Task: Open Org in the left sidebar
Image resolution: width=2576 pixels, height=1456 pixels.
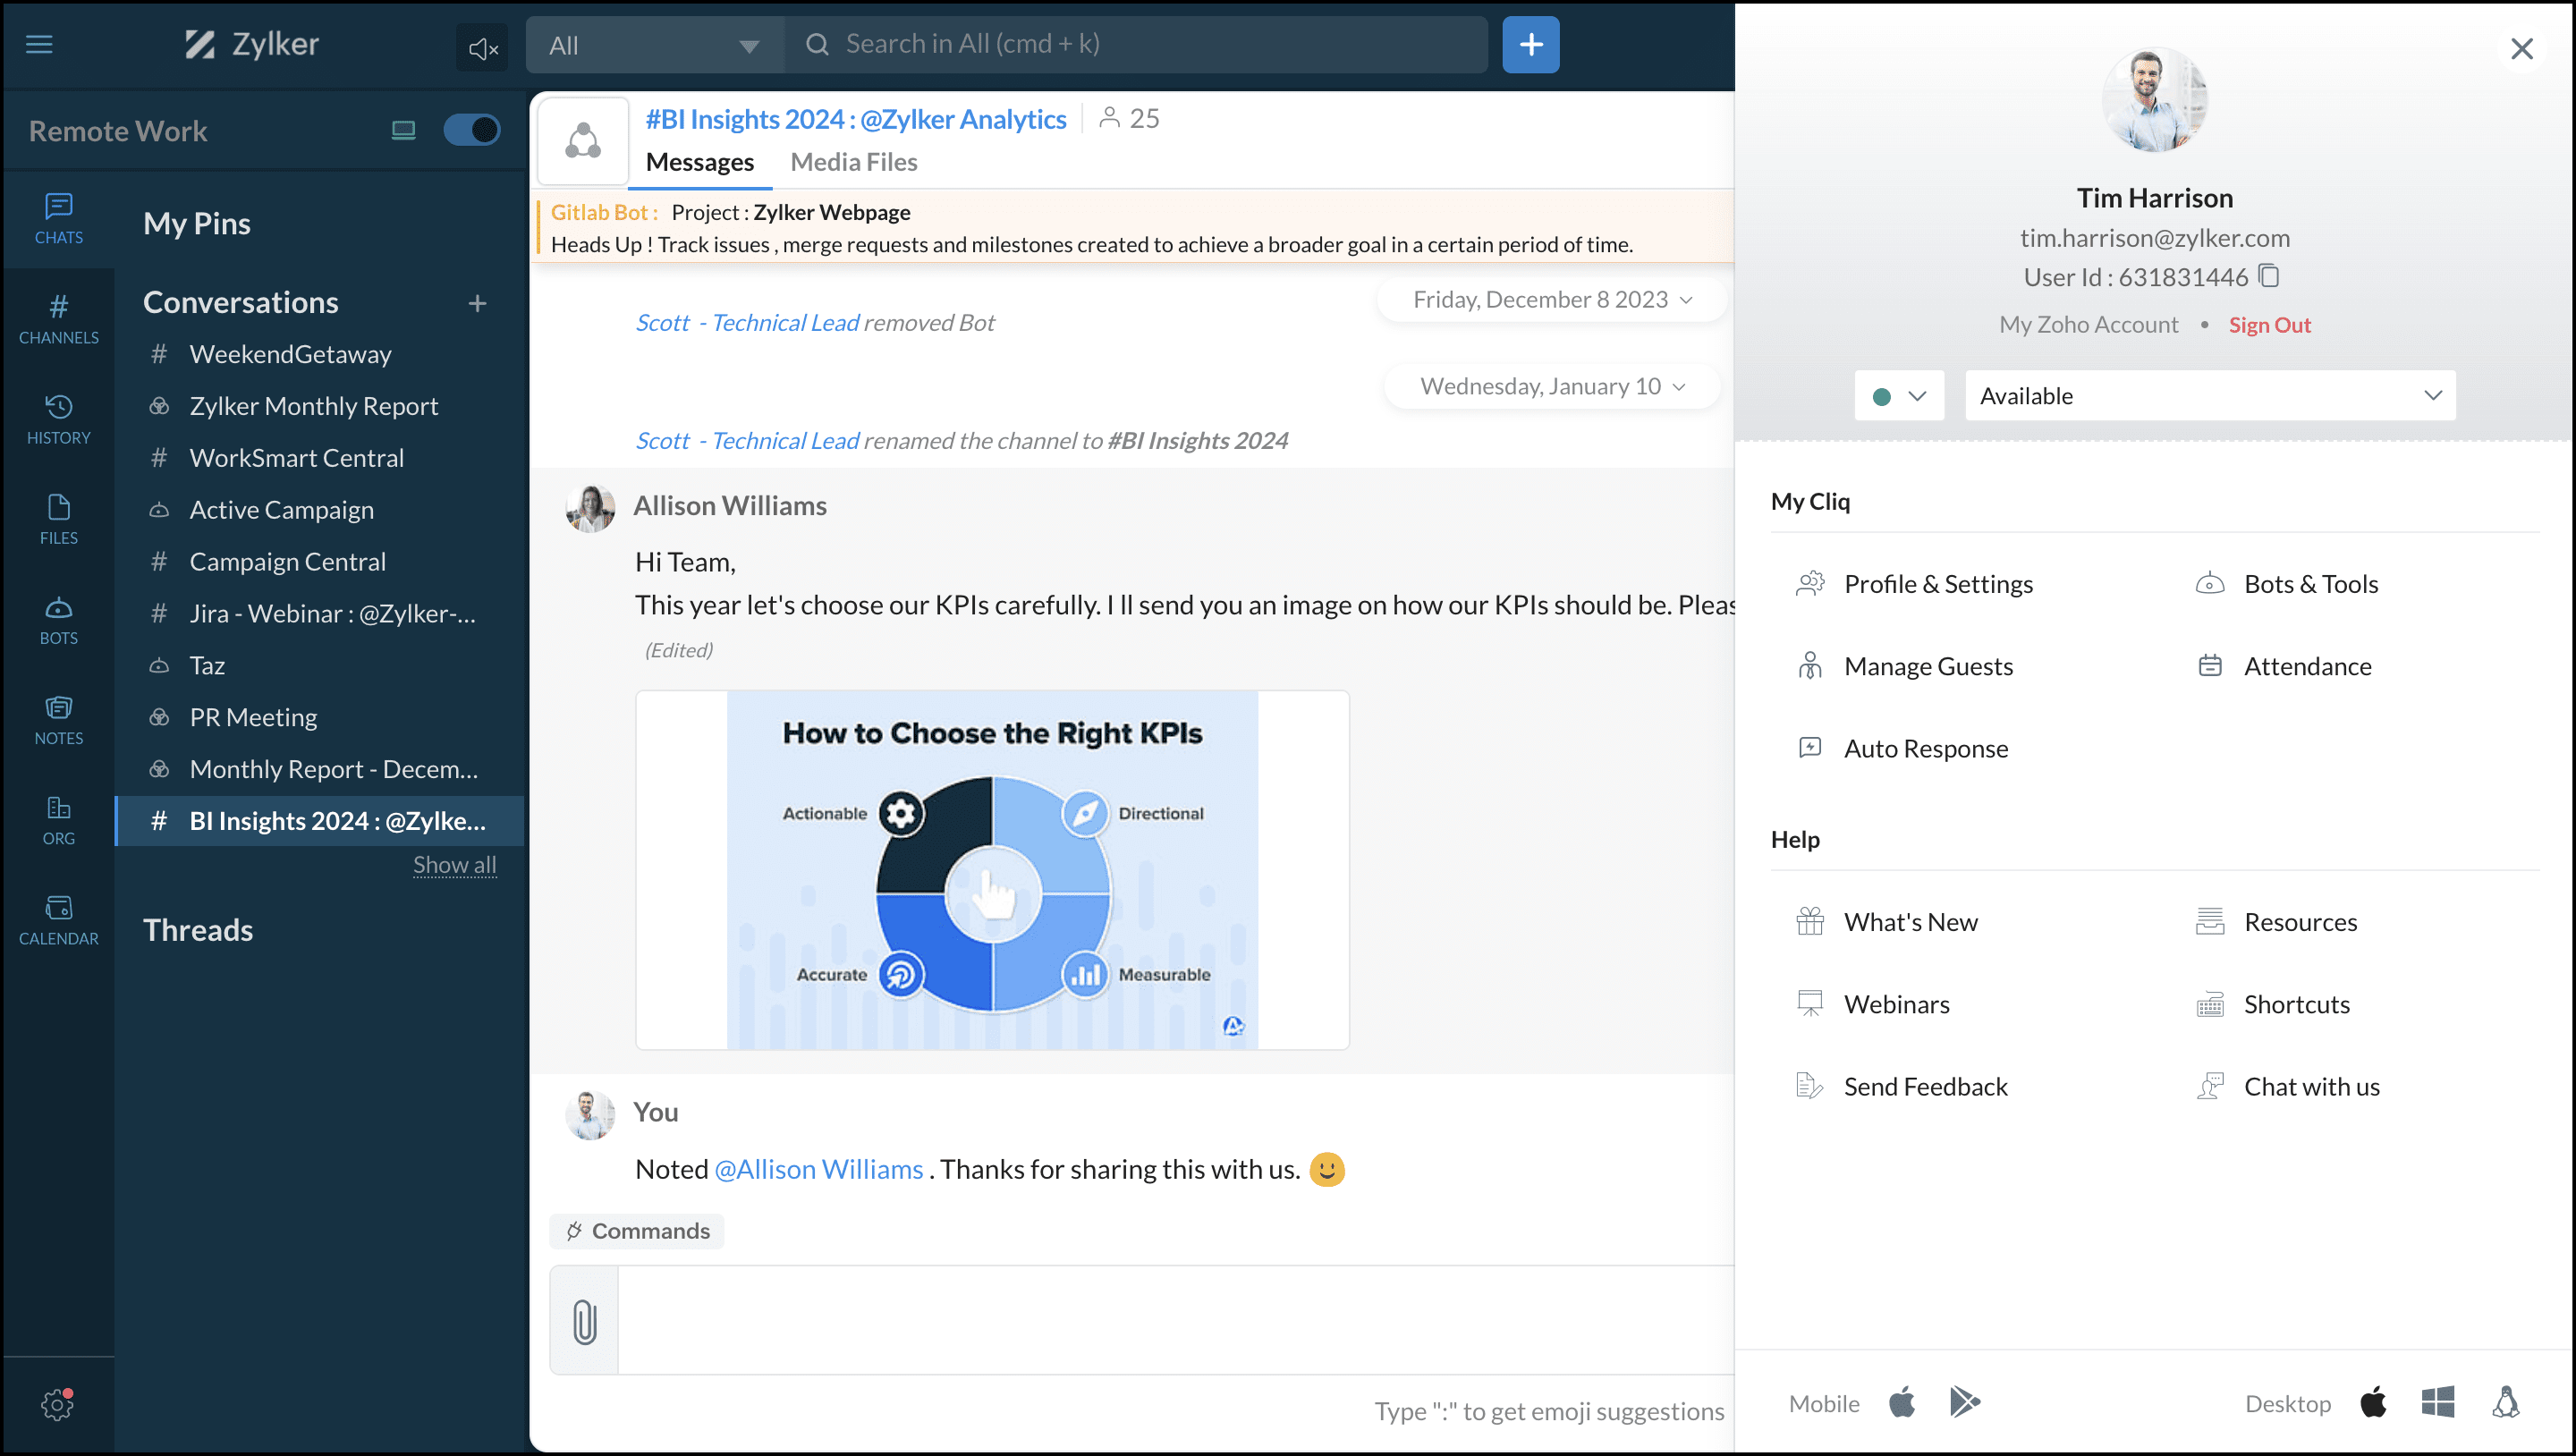Action: [x=58, y=820]
